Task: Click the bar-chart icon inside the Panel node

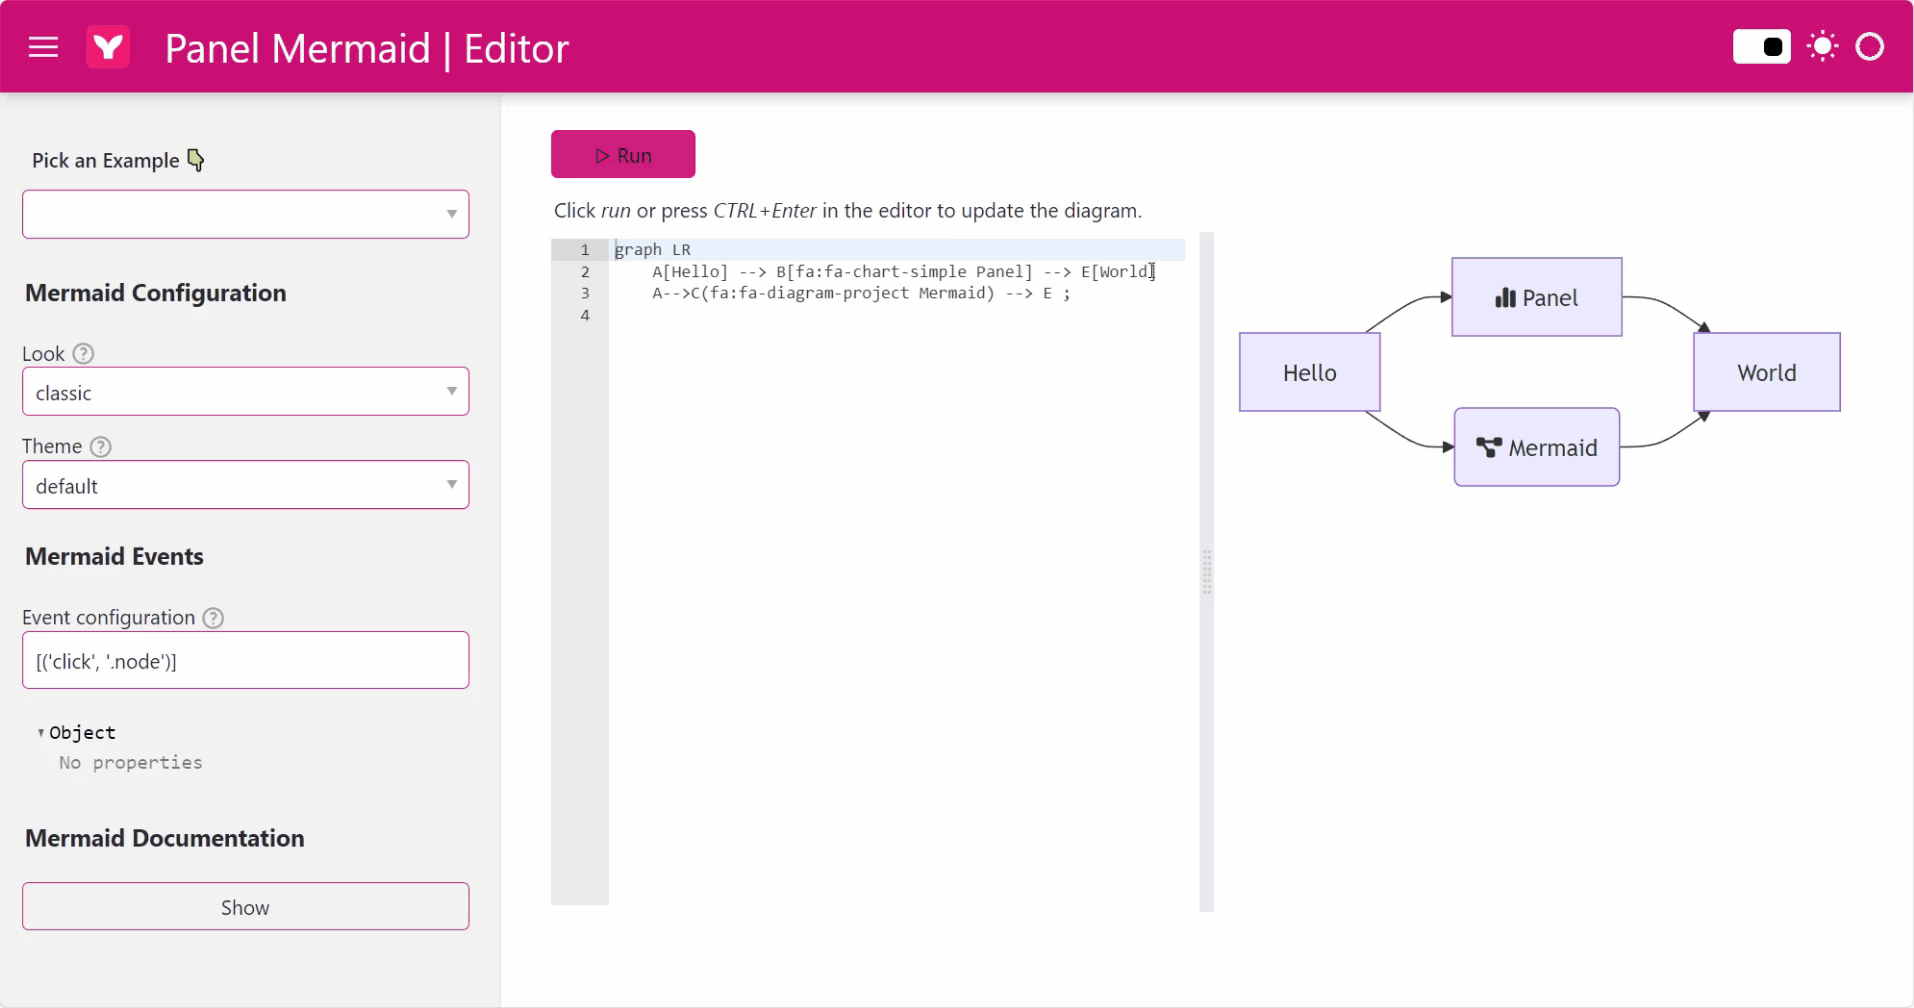Action: pyautogui.click(x=1504, y=296)
